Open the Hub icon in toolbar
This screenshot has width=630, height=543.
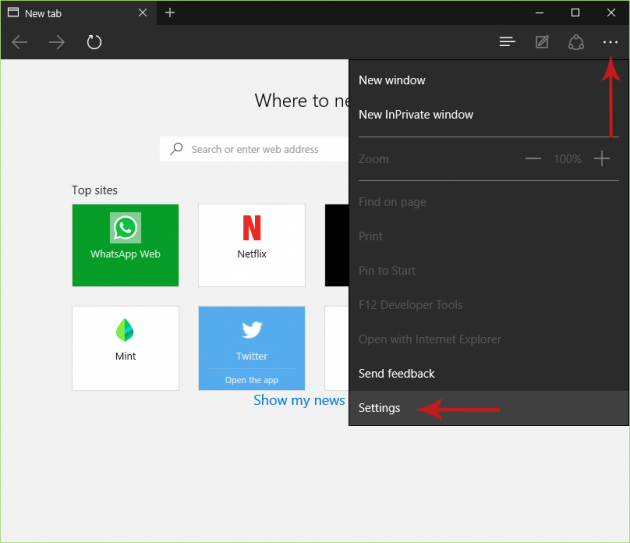click(x=508, y=42)
